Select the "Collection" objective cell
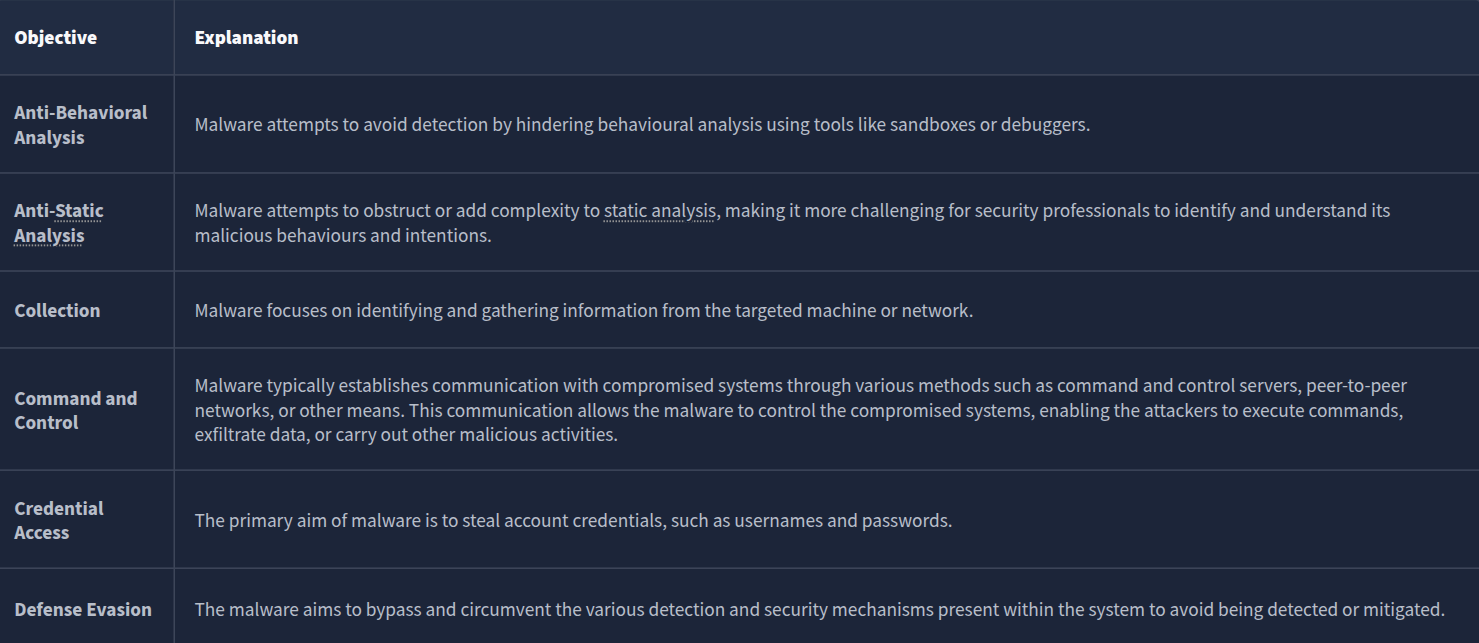This screenshot has width=1479, height=643. [57, 311]
